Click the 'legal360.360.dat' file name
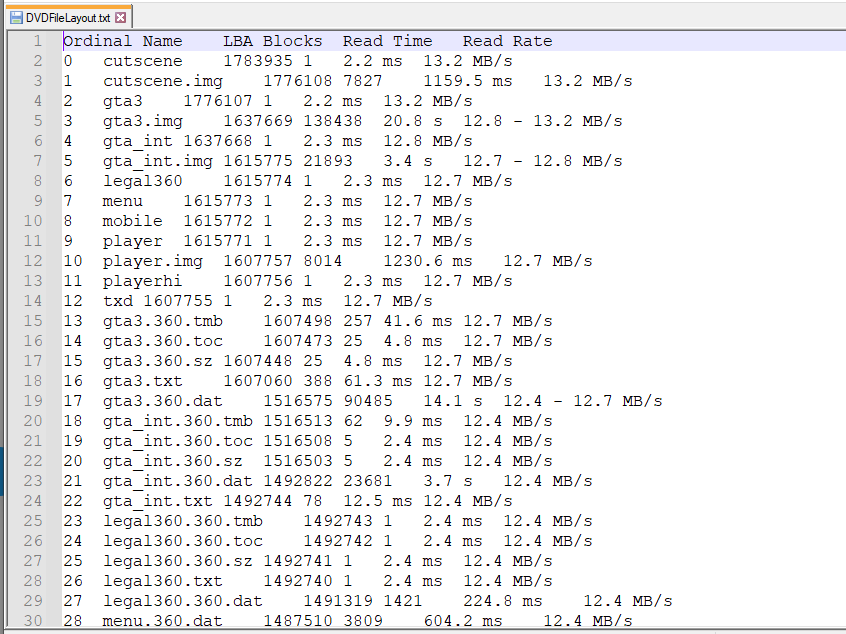The width and height of the screenshot is (846, 634). click(x=183, y=600)
